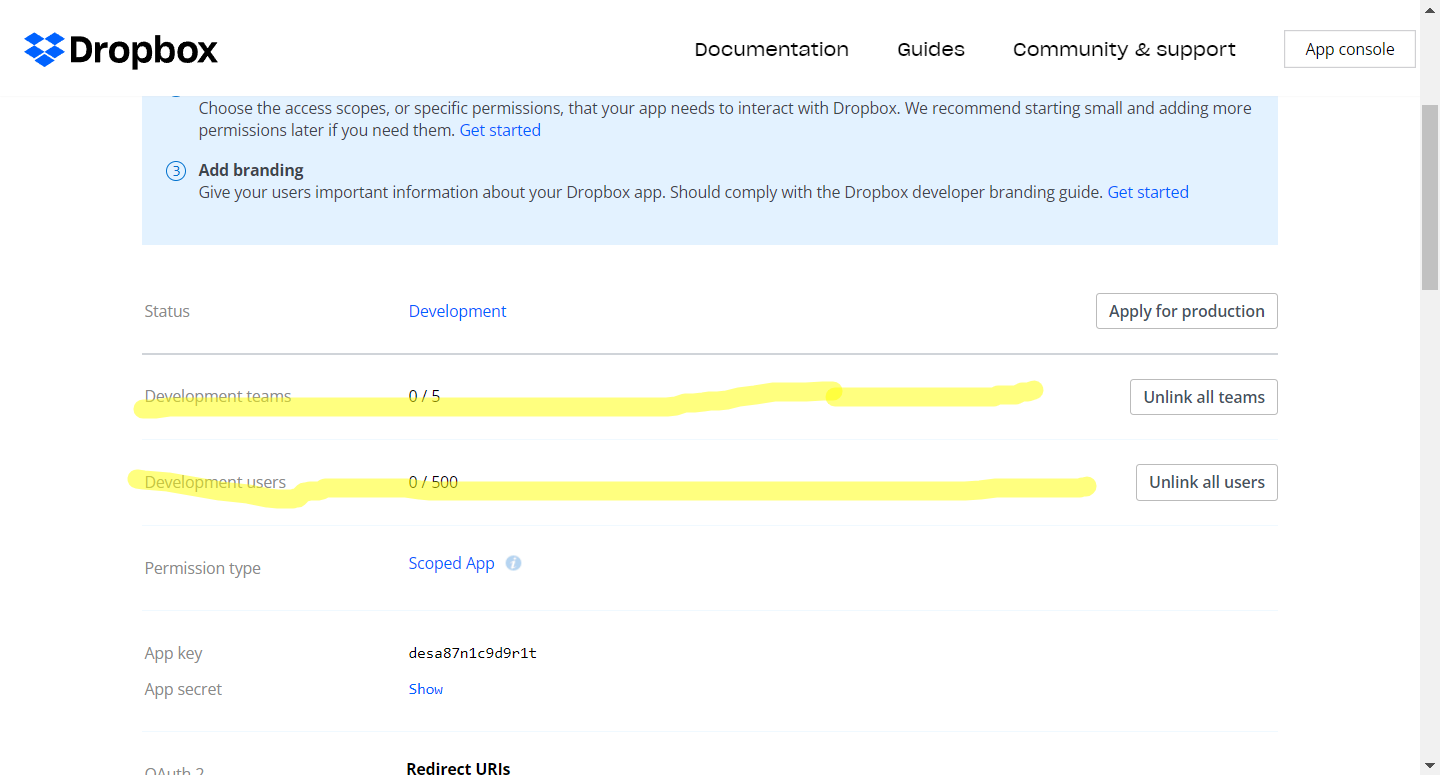This screenshot has width=1440, height=775.
Task: Click the Development users label
Action: click(215, 482)
